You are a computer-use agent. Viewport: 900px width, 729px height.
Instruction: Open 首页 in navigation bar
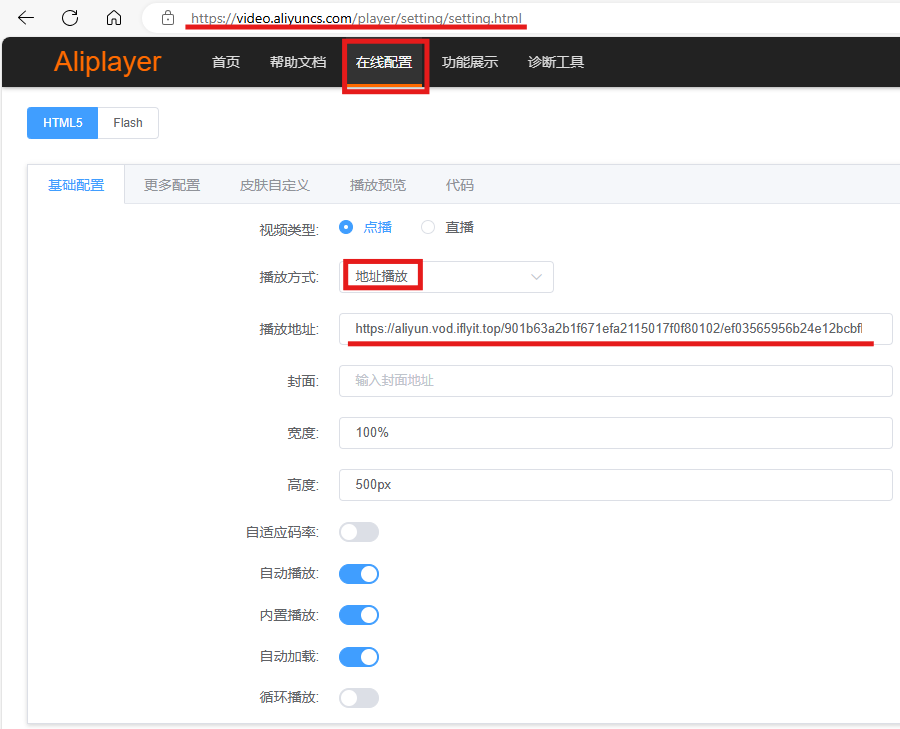click(x=226, y=62)
